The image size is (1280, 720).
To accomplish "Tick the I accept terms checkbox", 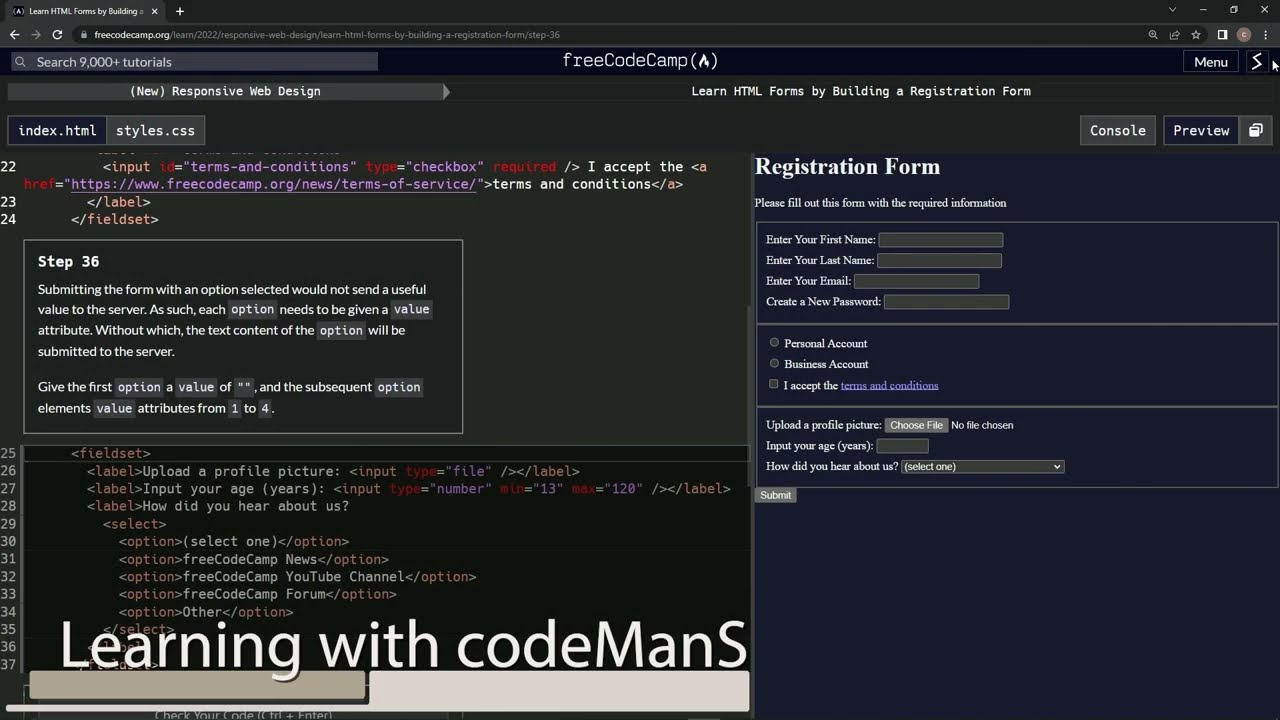I will tap(773, 384).
